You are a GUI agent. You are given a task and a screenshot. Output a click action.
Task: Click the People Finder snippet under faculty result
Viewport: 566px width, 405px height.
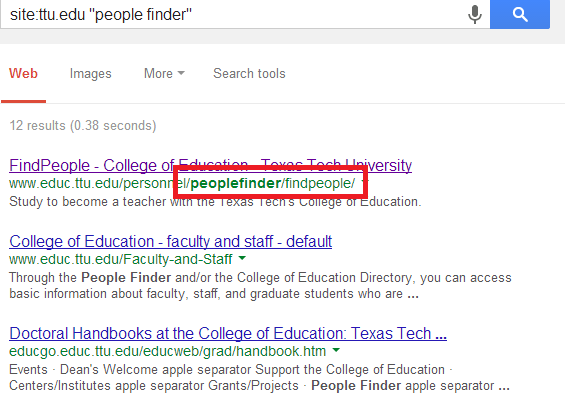coord(260,286)
